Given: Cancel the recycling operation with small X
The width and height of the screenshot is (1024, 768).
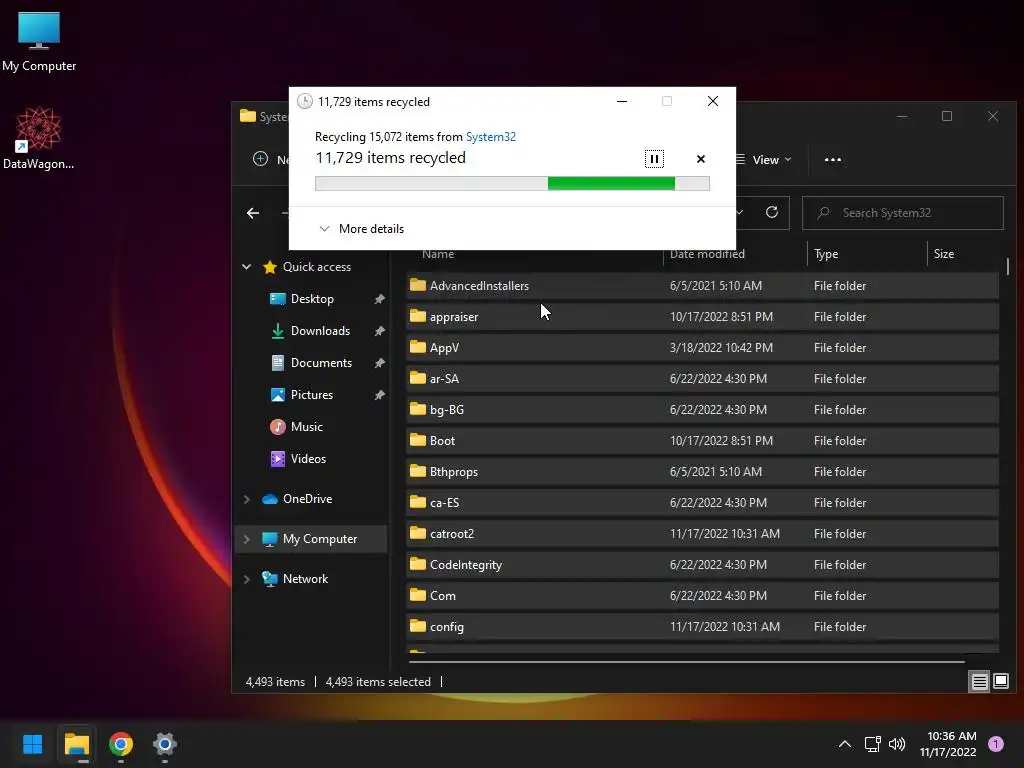Looking at the screenshot, I should point(701,159).
